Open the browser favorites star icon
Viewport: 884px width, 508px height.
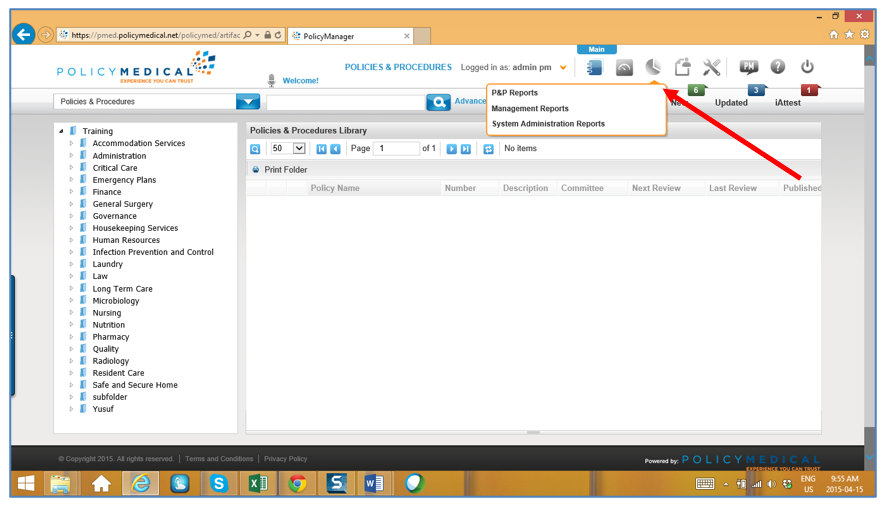pyautogui.click(x=849, y=35)
